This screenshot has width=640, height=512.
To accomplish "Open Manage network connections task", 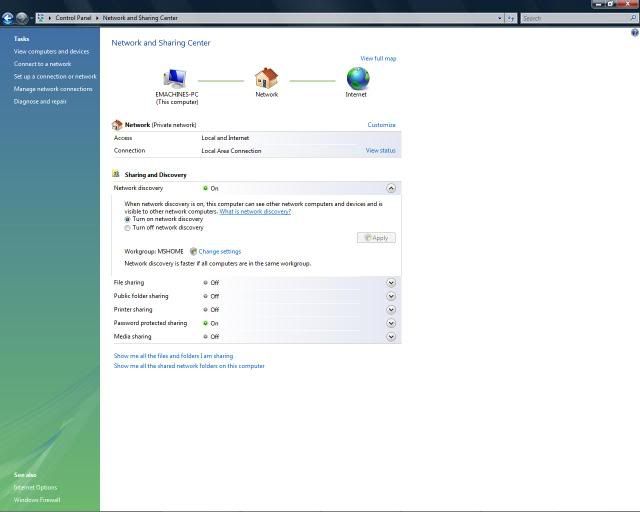I will (53, 89).
